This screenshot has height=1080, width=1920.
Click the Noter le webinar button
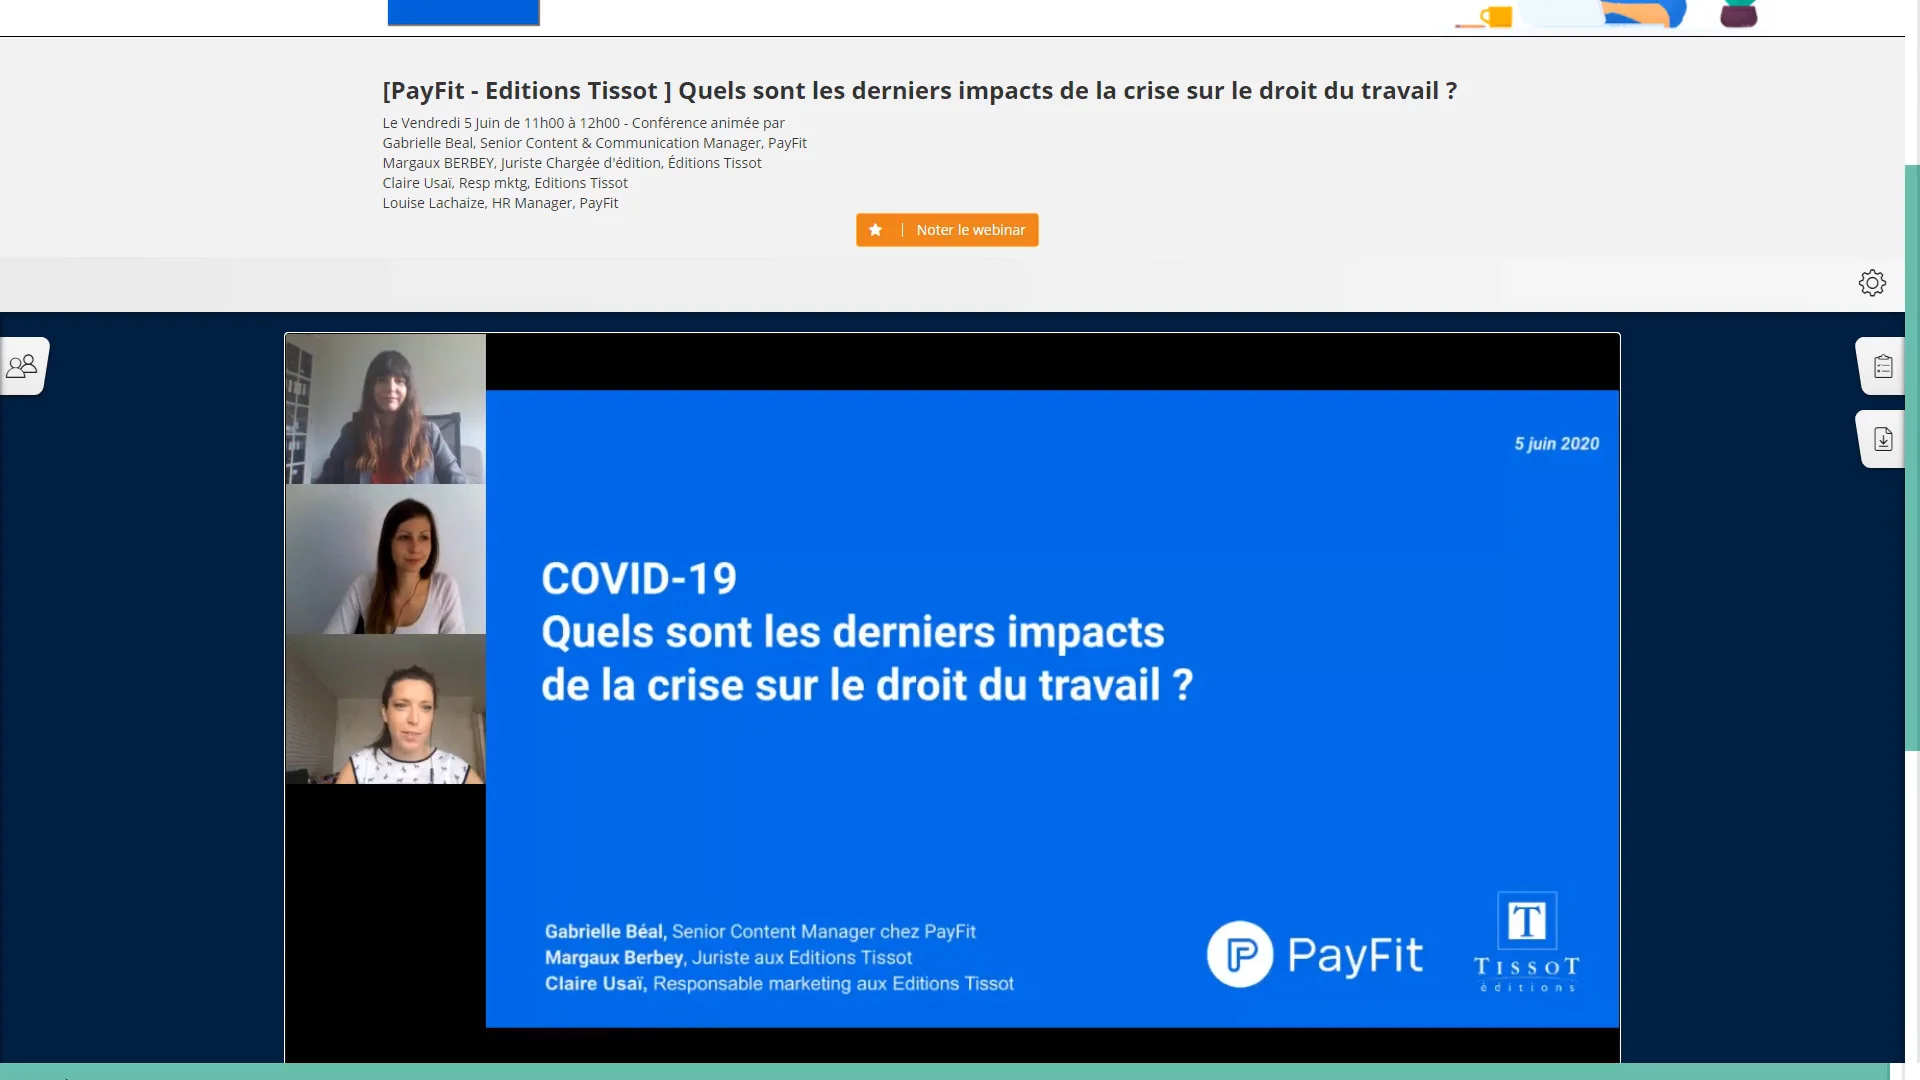[947, 230]
